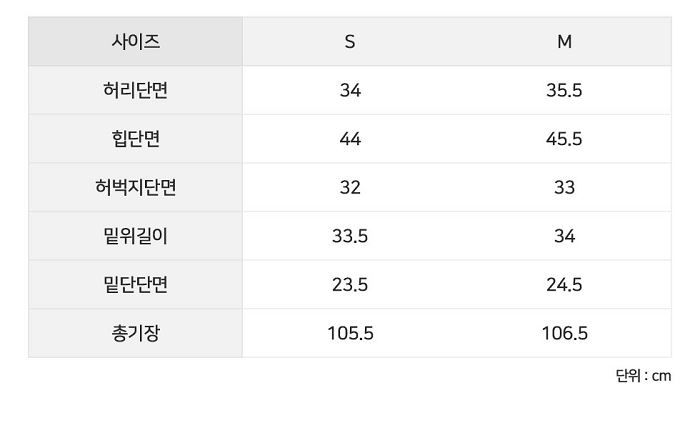The height and width of the screenshot is (438, 700).
Task: Click the 밑단단면 row label
Action: click(x=136, y=284)
